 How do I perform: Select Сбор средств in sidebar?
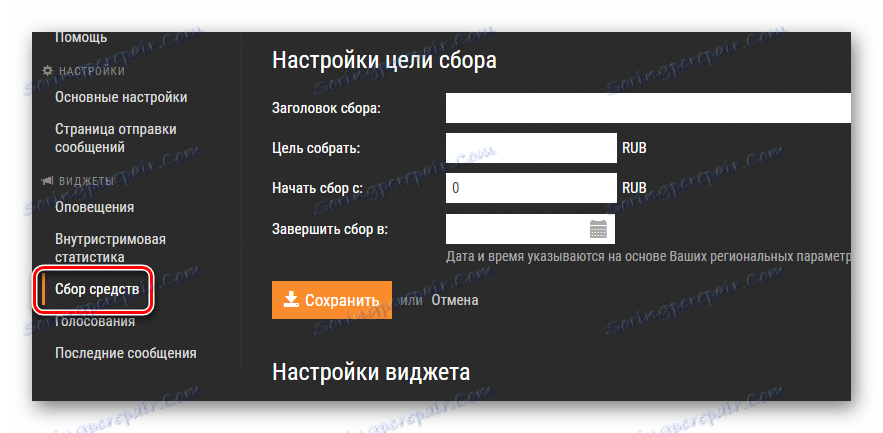tap(97, 289)
